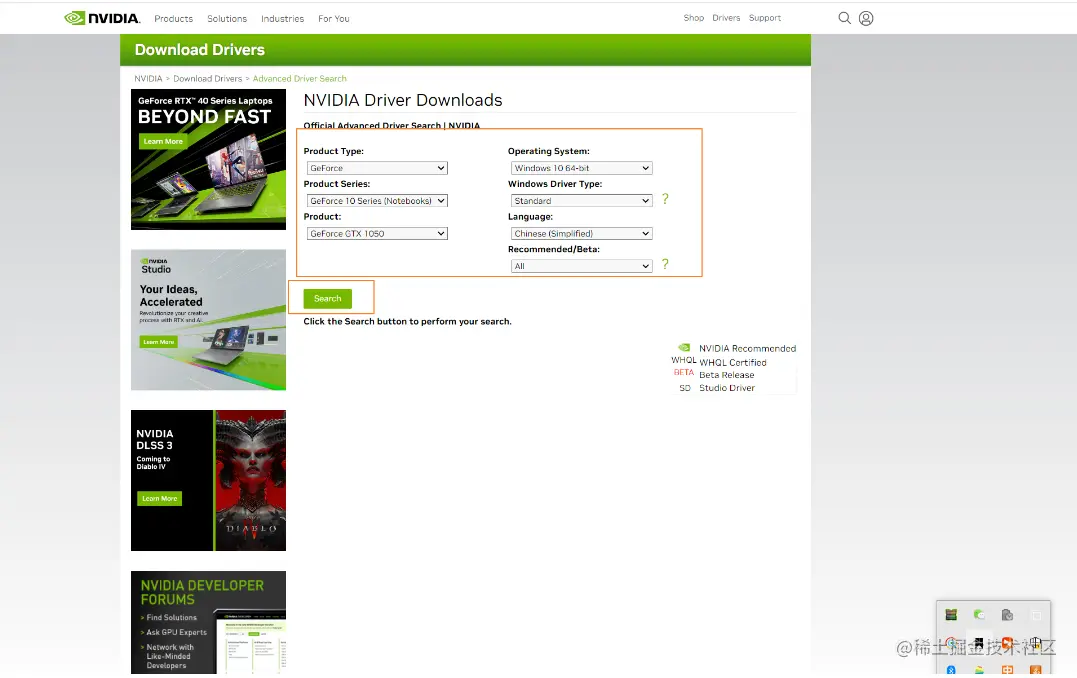
Task: Click the memory chip tray icon
Action: point(951,614)
